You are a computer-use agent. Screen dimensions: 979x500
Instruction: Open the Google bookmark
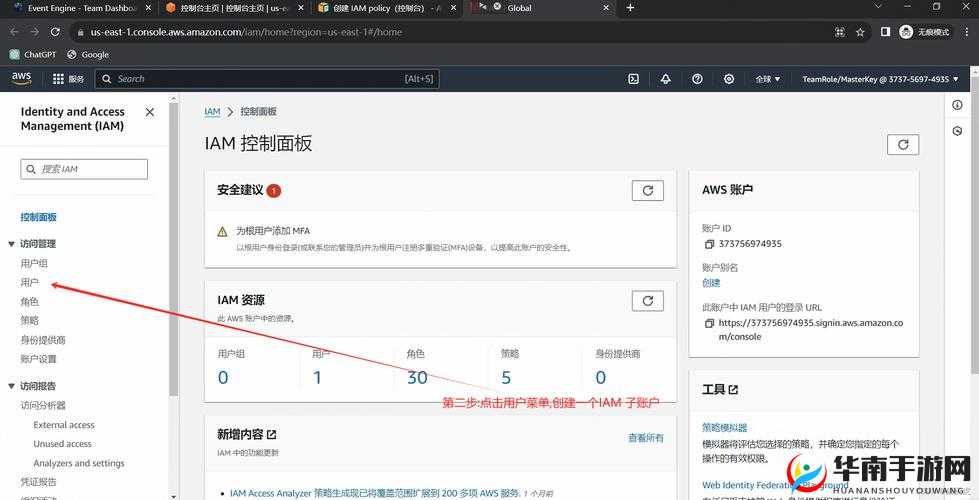click(x=88, y=55)
